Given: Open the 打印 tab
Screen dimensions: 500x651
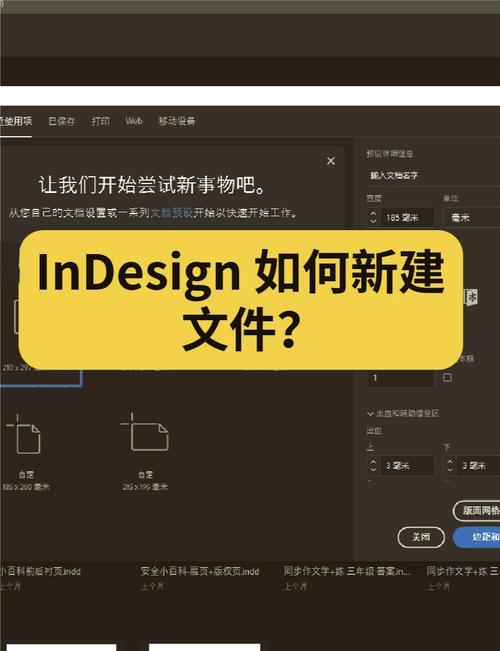Looking at the screenshot, I should coord(100,121).
